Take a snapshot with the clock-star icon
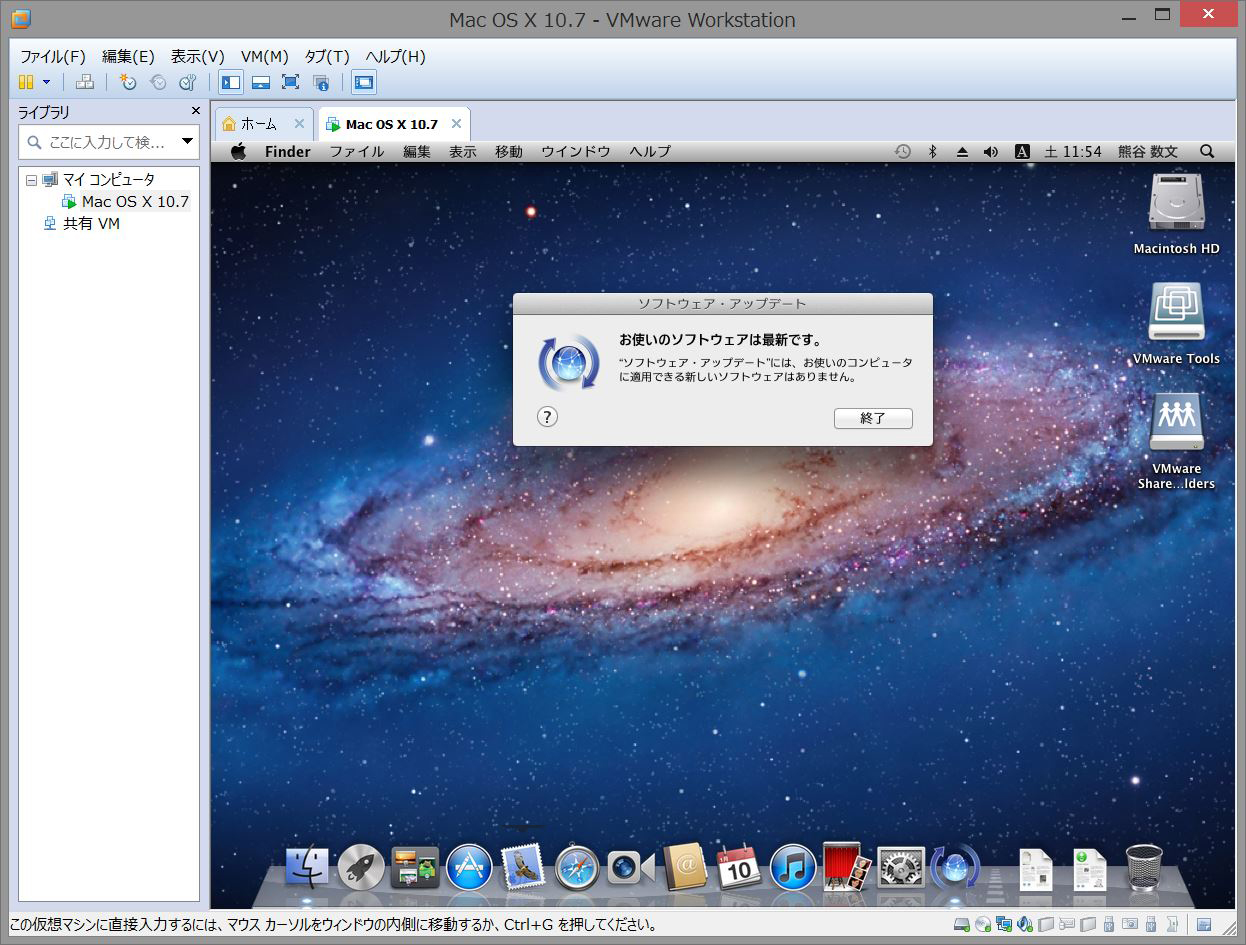 (128, 82)
